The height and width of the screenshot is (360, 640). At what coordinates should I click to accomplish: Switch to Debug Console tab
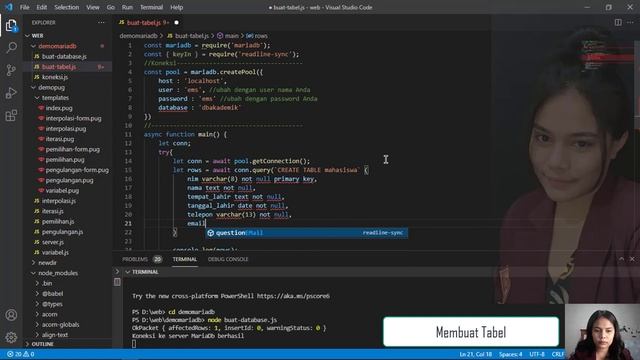pos(228,259)
